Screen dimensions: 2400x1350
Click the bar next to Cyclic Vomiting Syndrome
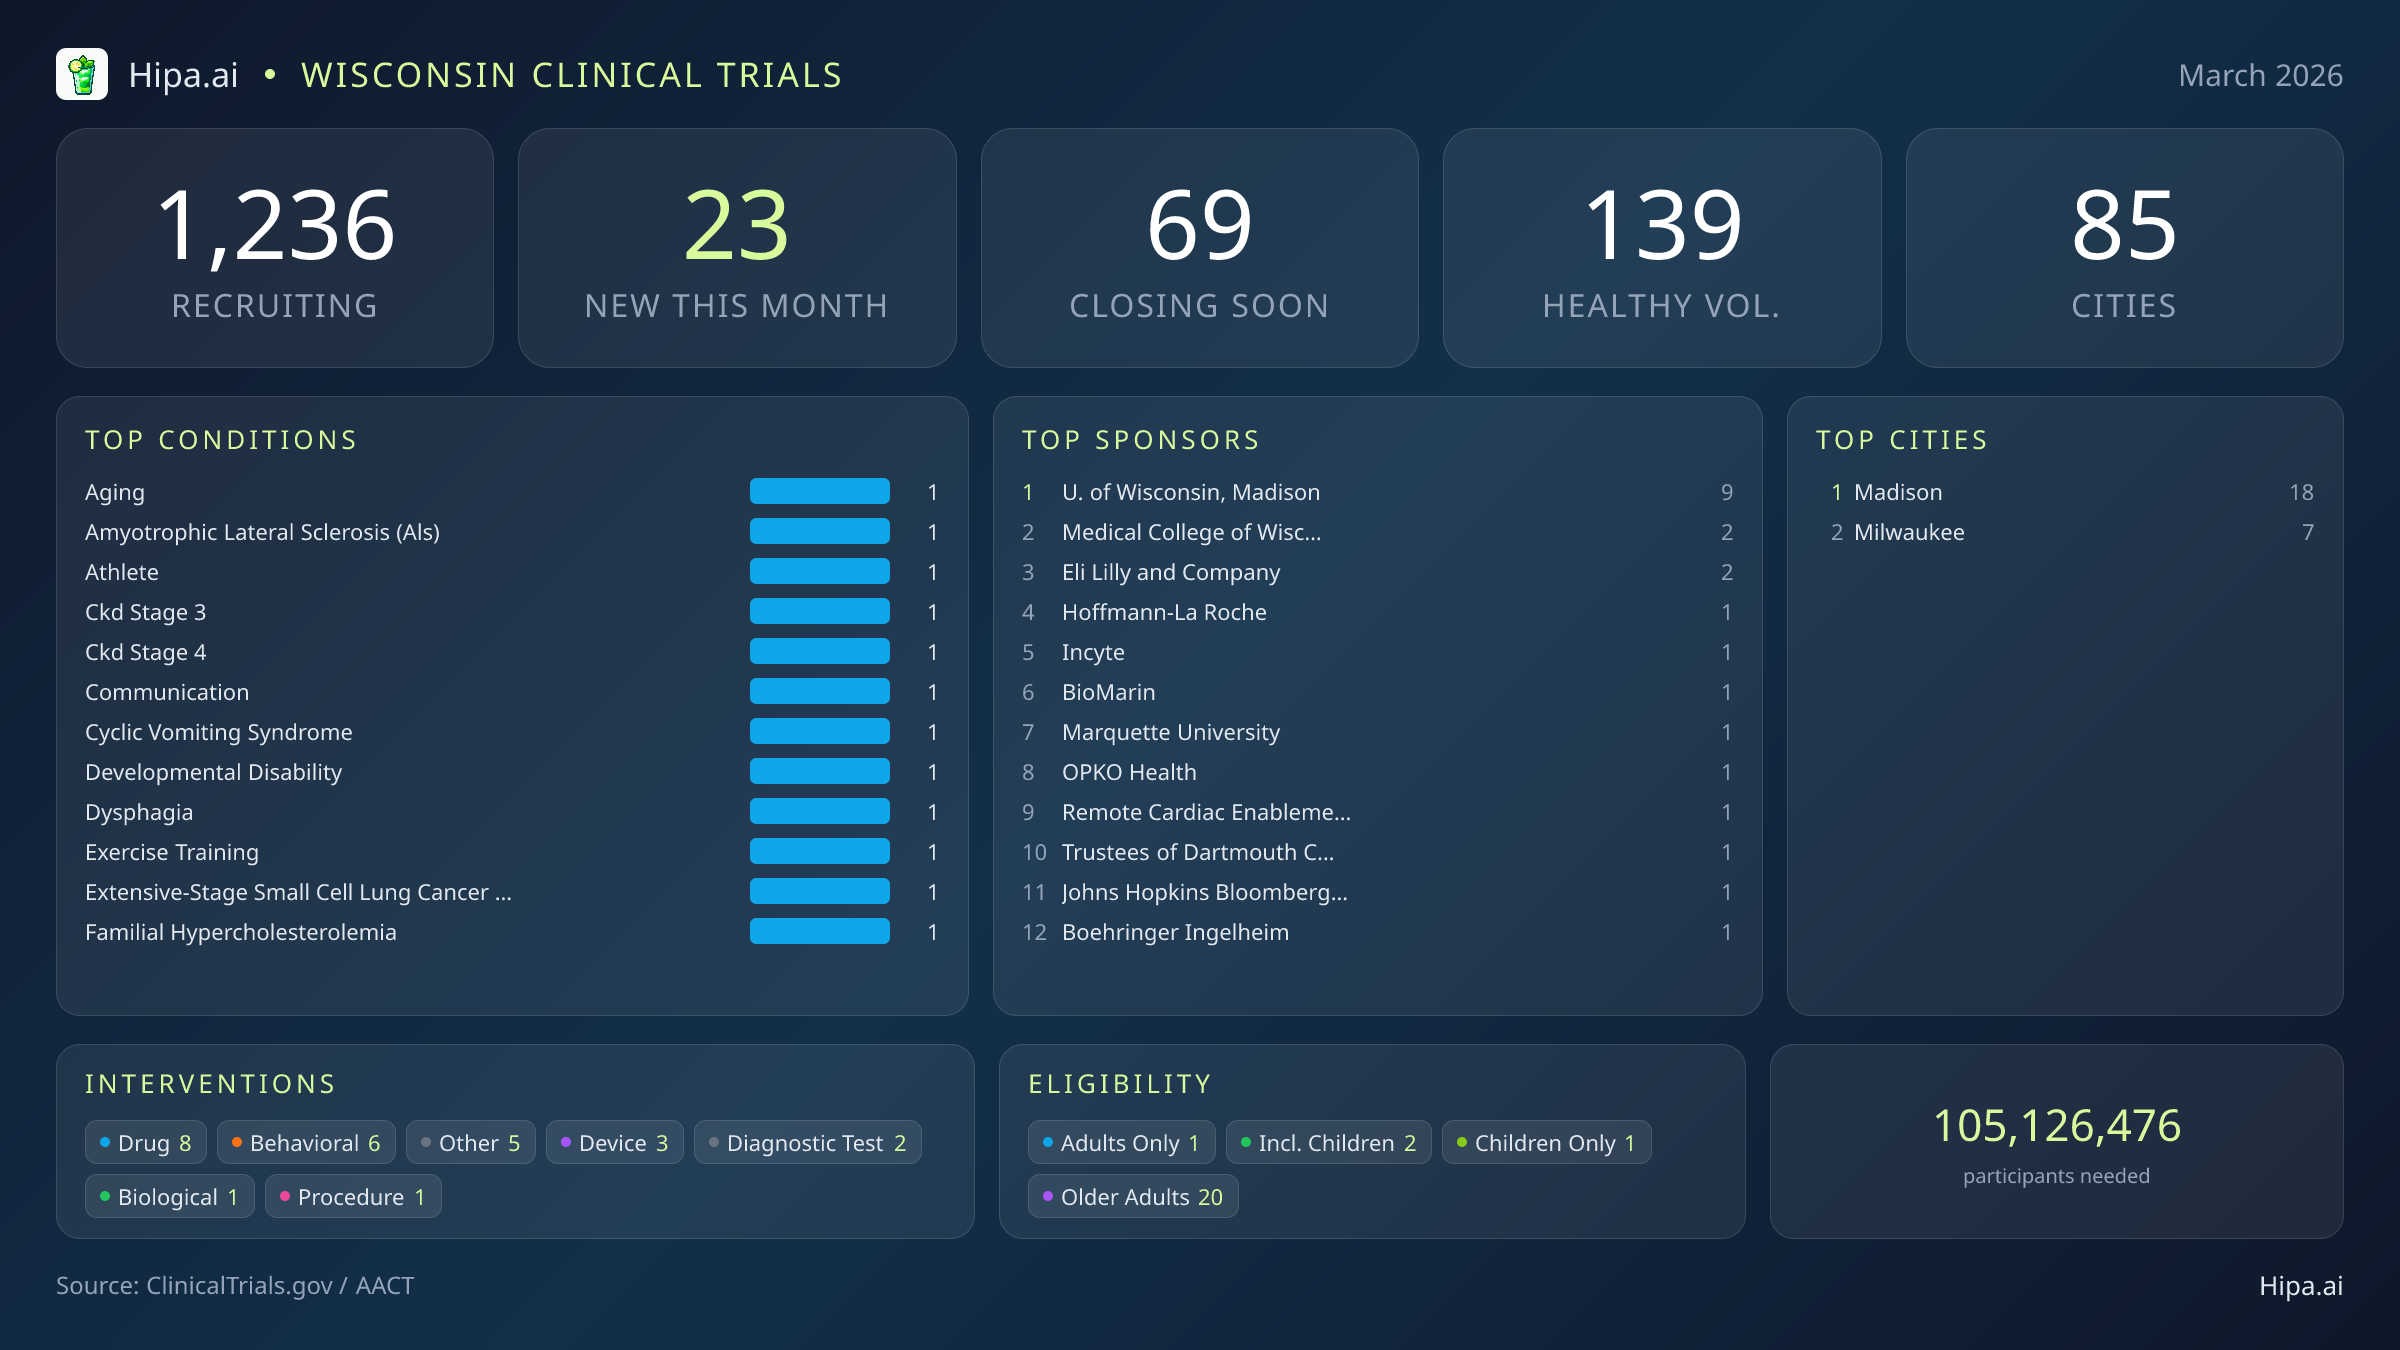[x=819, y=731]
